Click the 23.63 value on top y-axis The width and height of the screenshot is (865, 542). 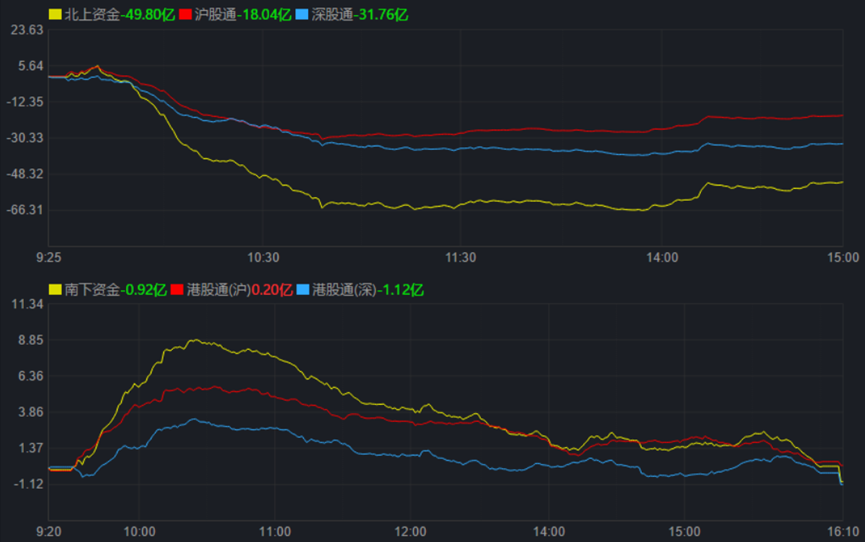[x=27, y=30]
